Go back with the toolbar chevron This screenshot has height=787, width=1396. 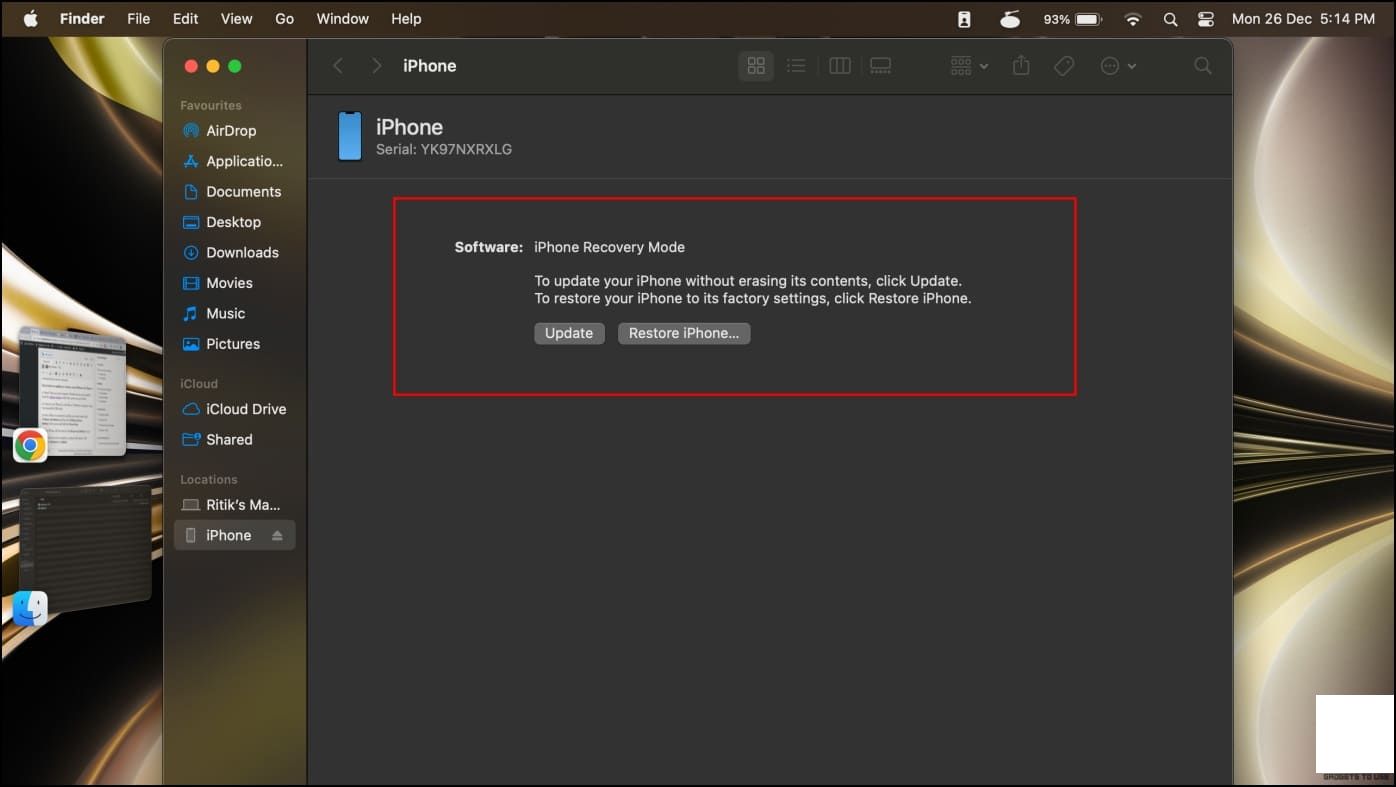(x=338, y=66)
